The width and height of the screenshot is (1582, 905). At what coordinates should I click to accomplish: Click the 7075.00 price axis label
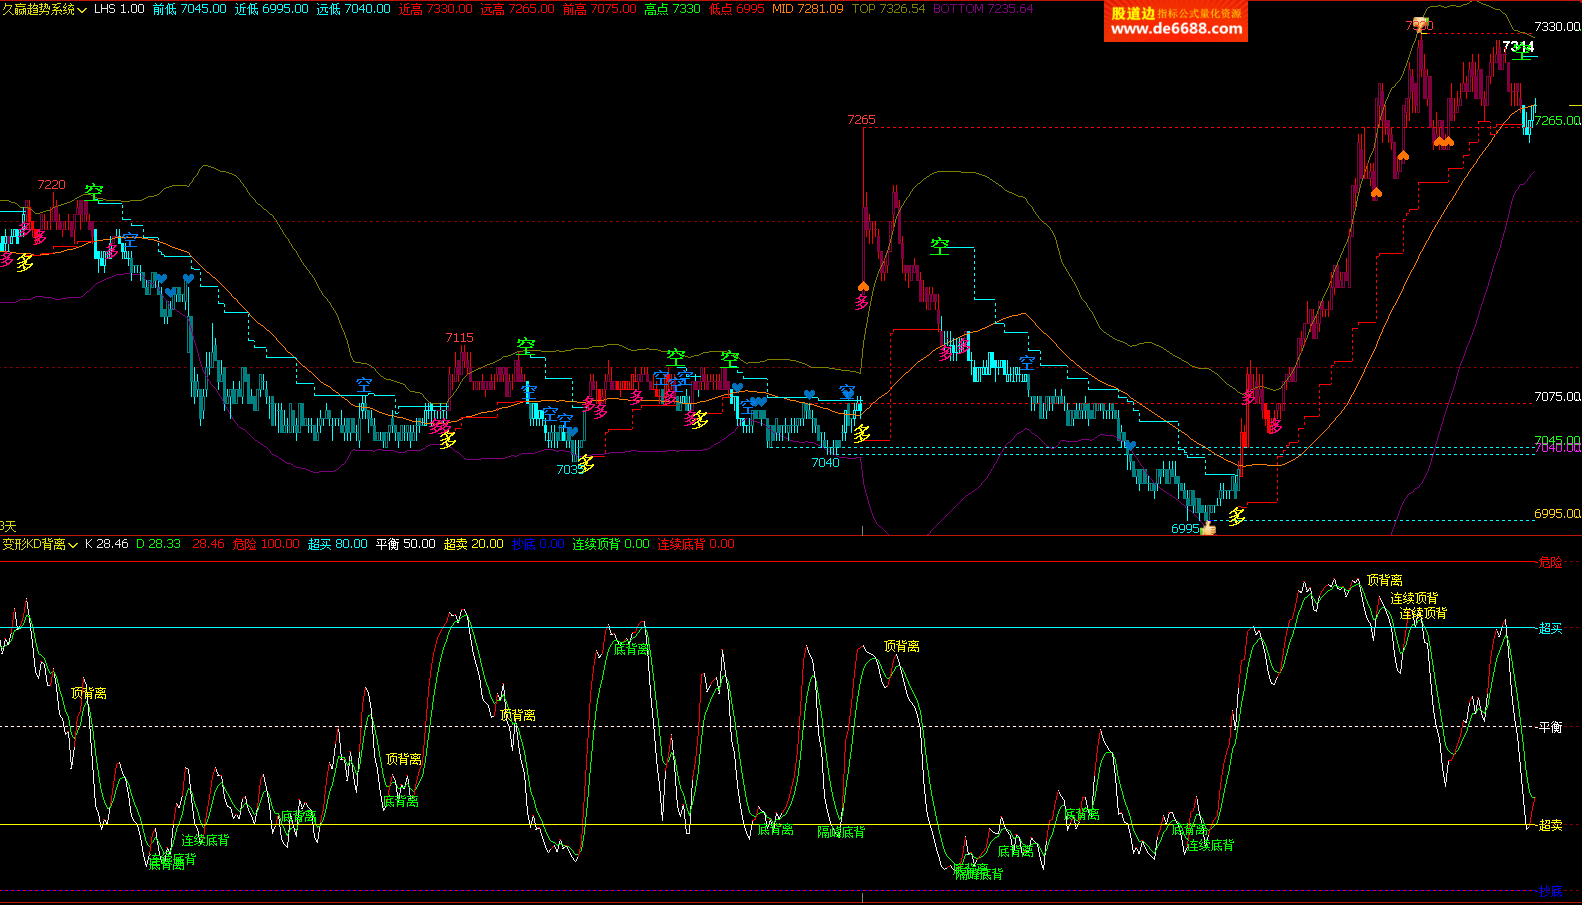click(x=1556, y=397)
